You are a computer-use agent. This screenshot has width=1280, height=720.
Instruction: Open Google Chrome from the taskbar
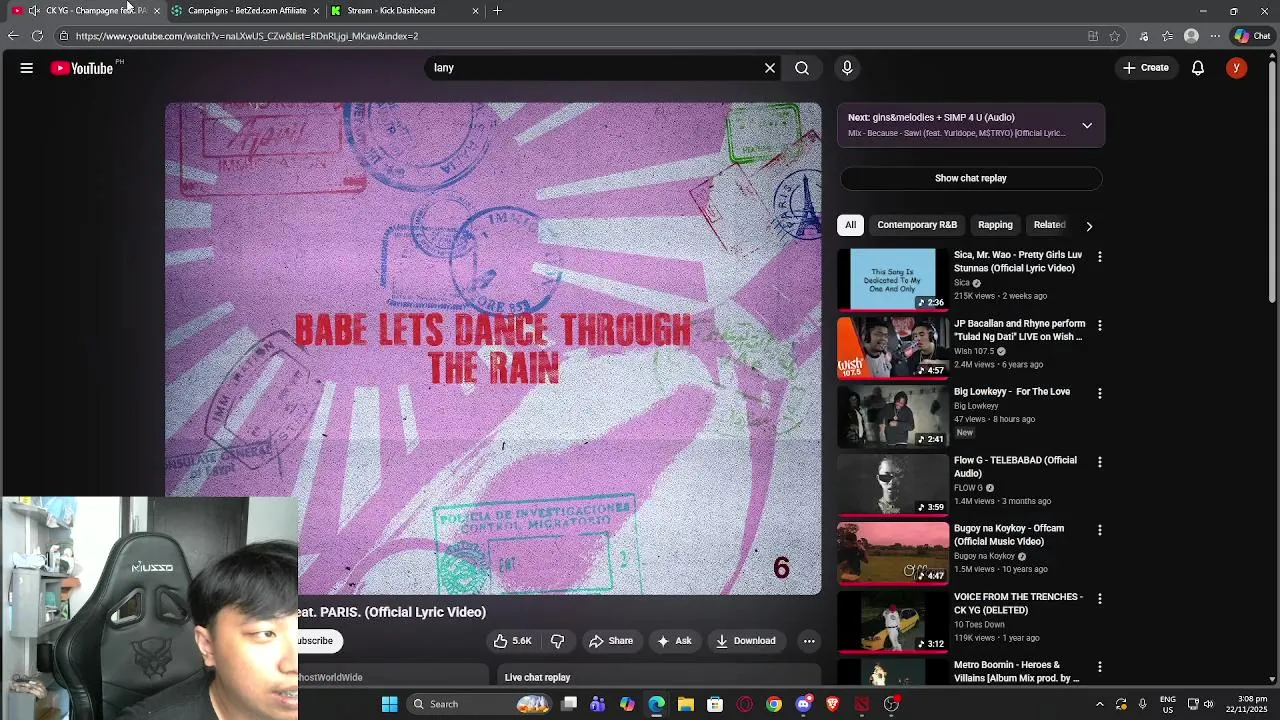[774, 704]
